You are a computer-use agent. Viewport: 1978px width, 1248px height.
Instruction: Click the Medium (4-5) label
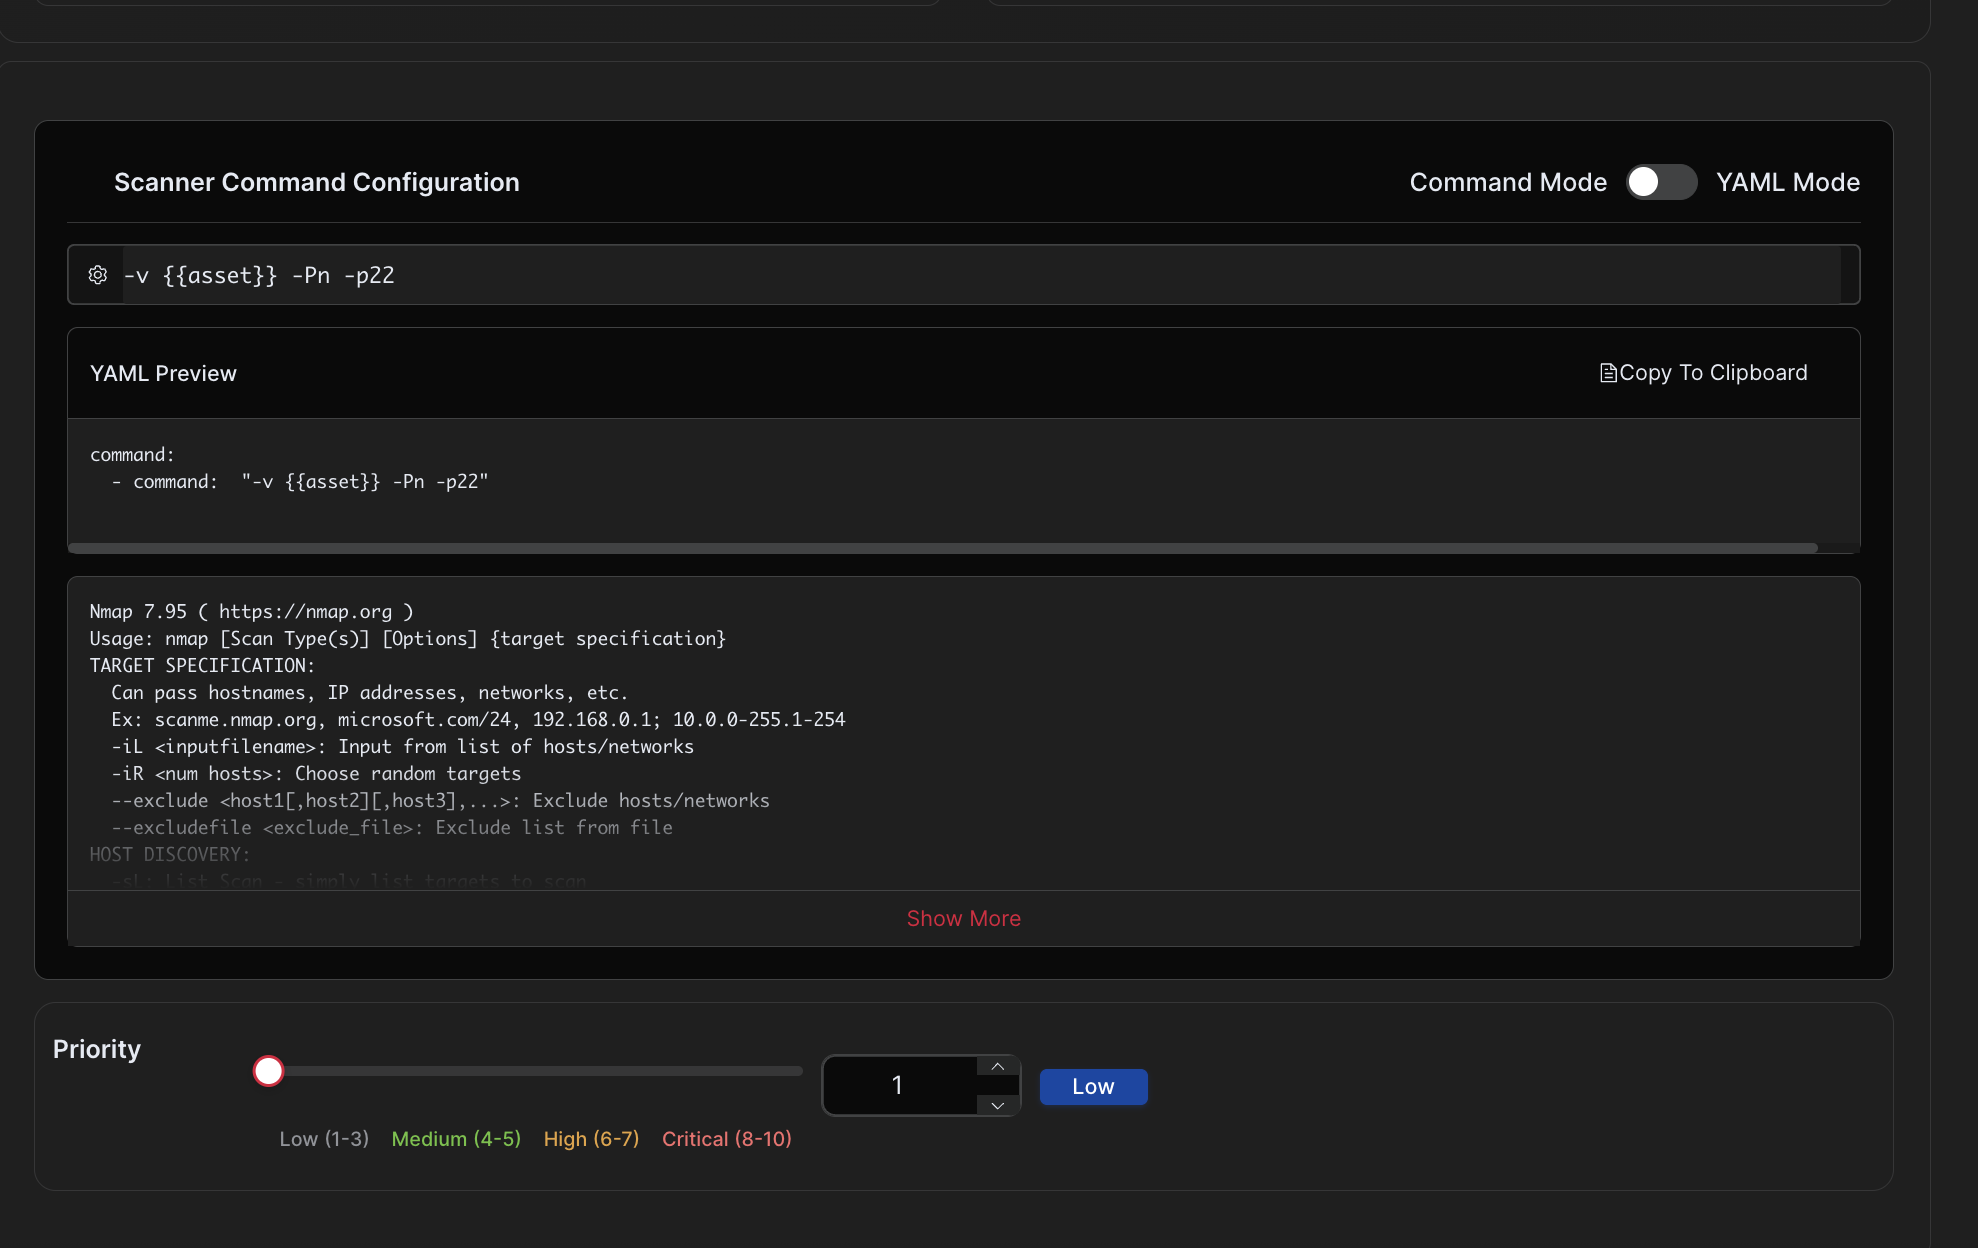[456, 1139]
